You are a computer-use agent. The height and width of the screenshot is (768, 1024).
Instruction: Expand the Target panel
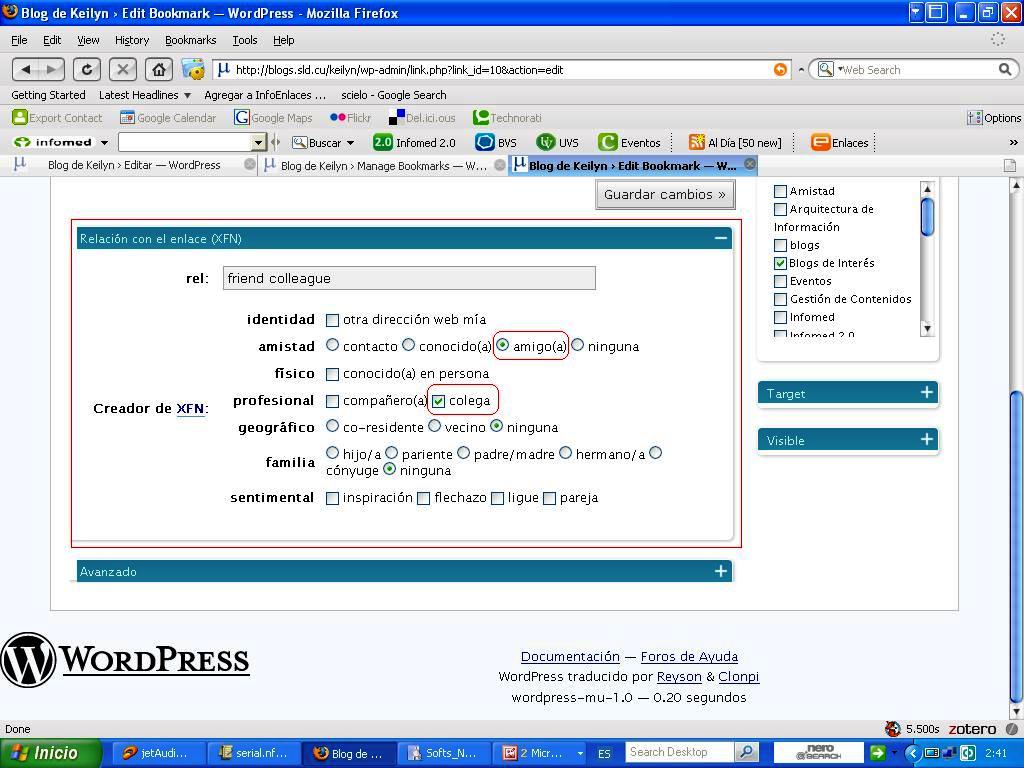coord(926,393)
